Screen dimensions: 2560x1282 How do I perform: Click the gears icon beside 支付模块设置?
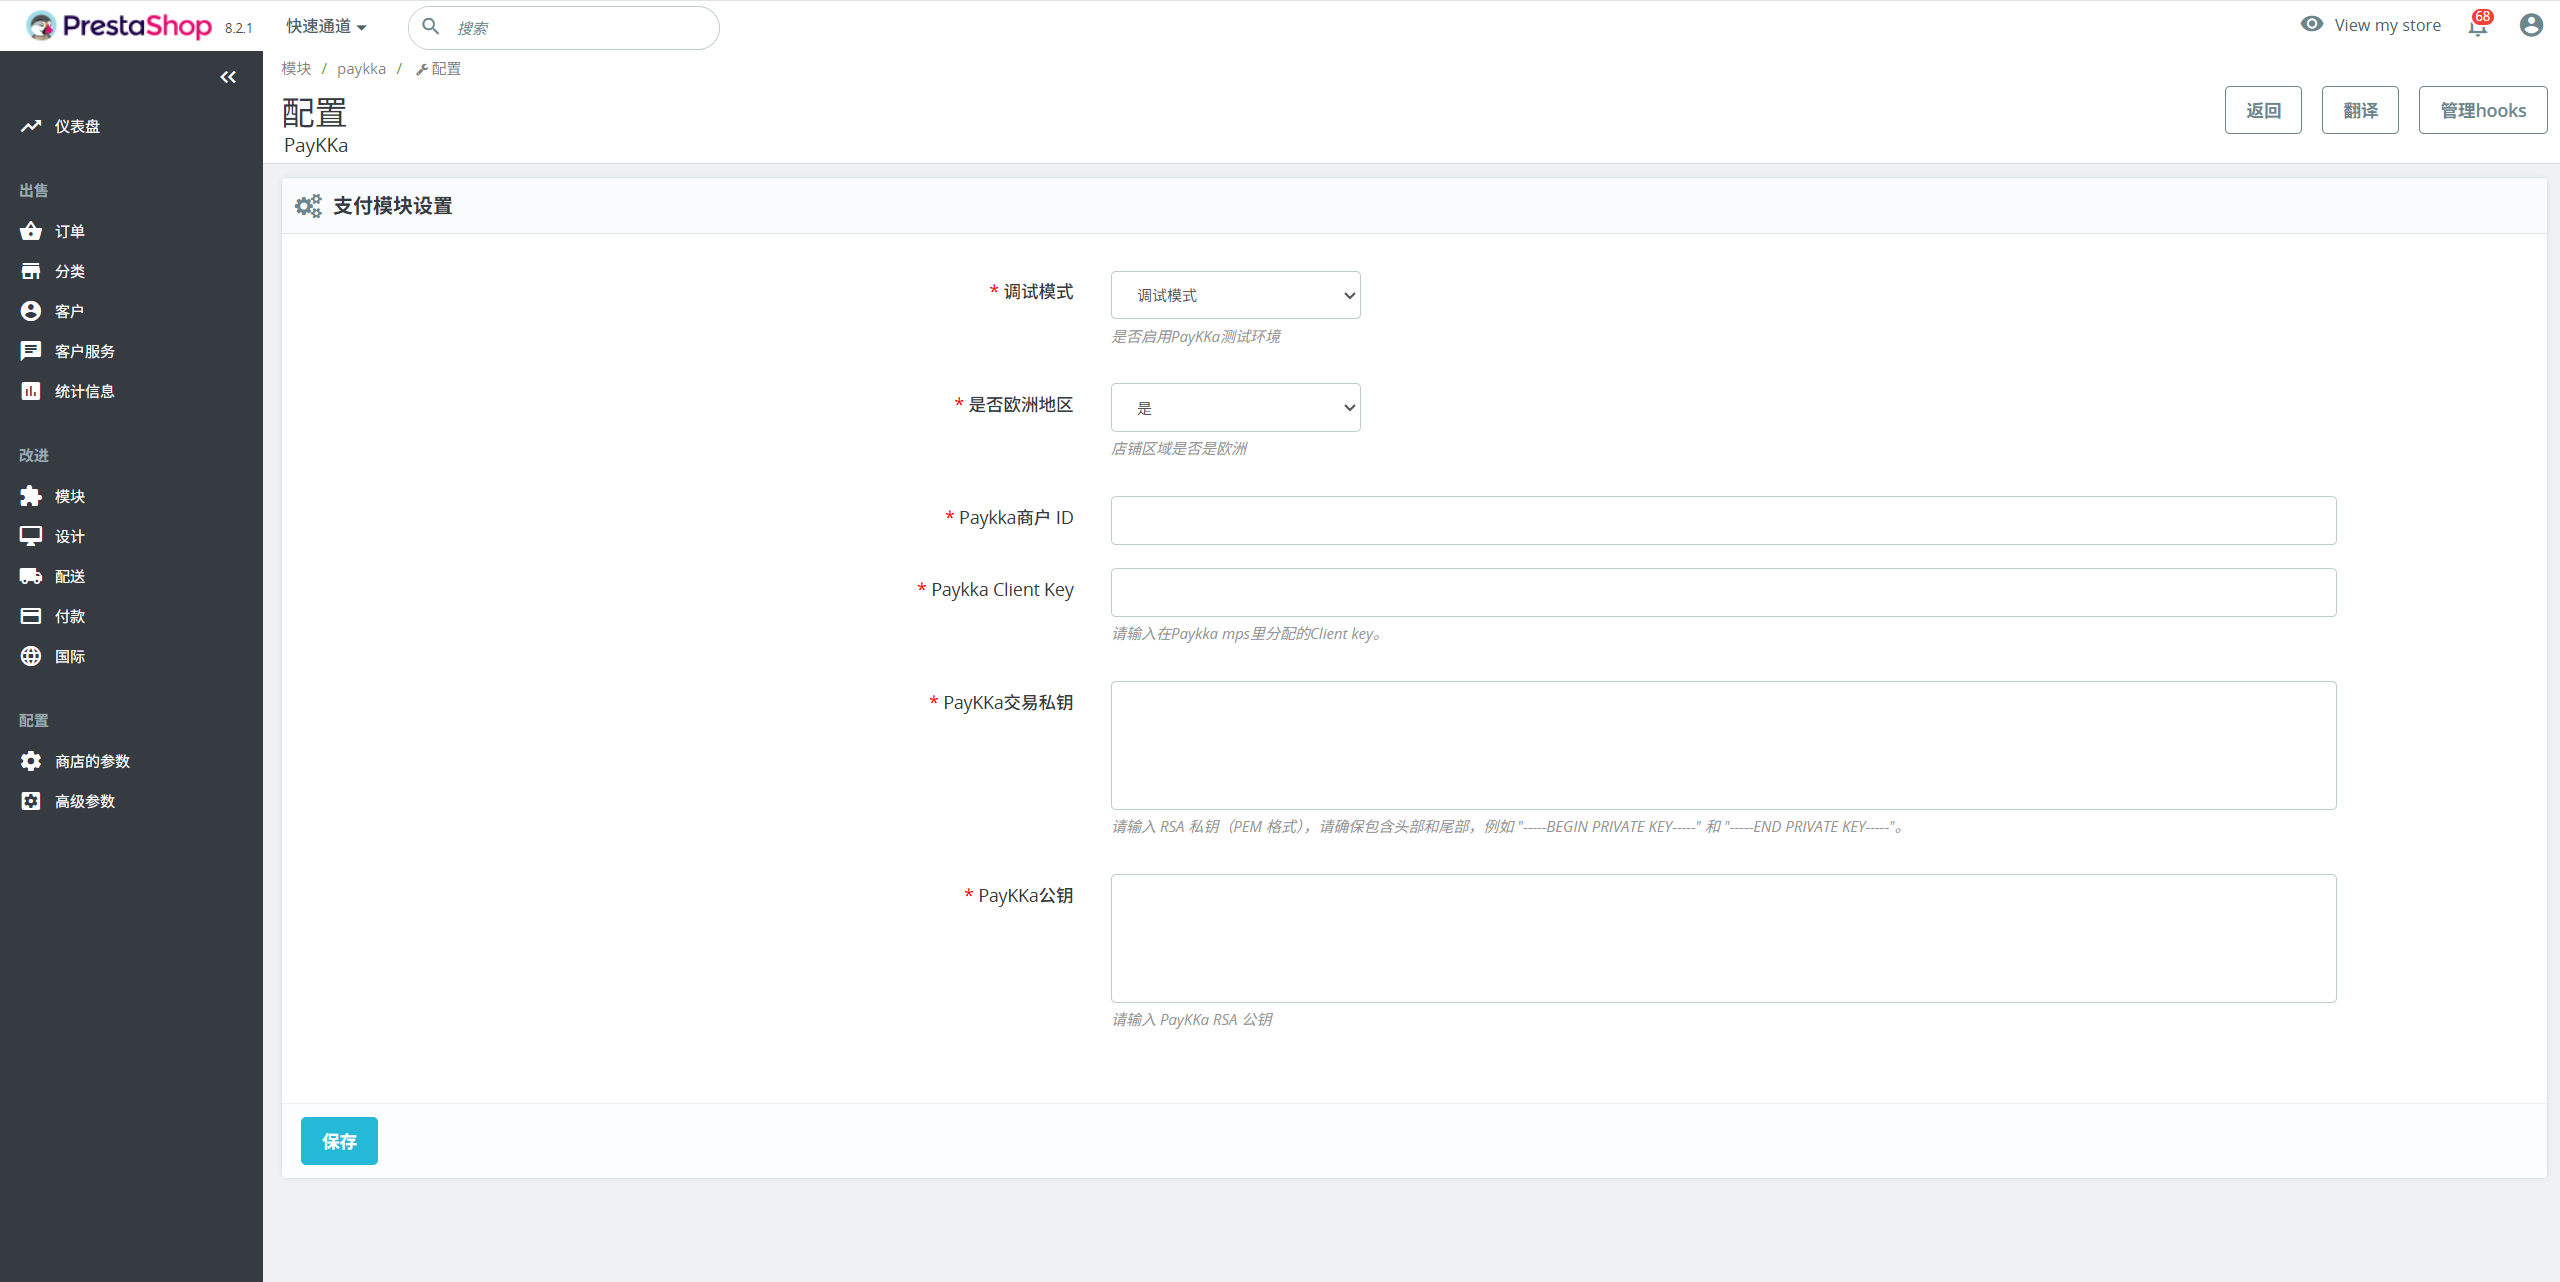[308, 206]
